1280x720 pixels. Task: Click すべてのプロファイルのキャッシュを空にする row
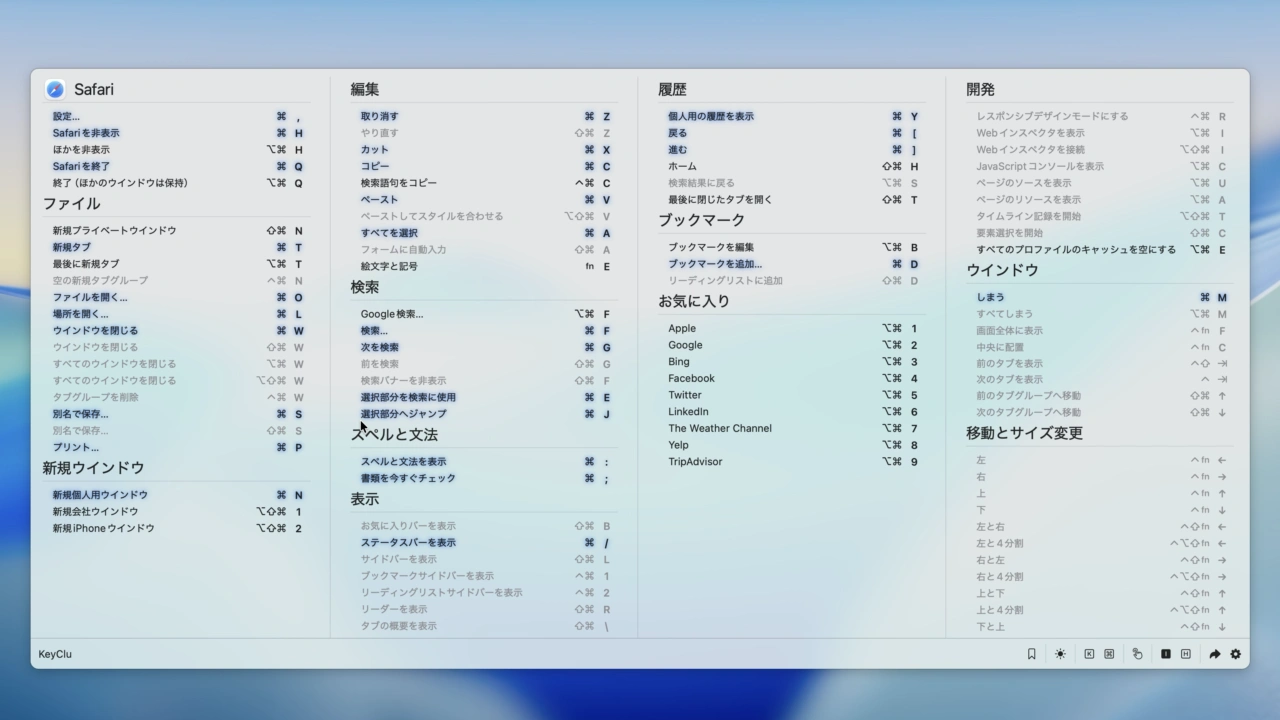(x=1102, y=249)
